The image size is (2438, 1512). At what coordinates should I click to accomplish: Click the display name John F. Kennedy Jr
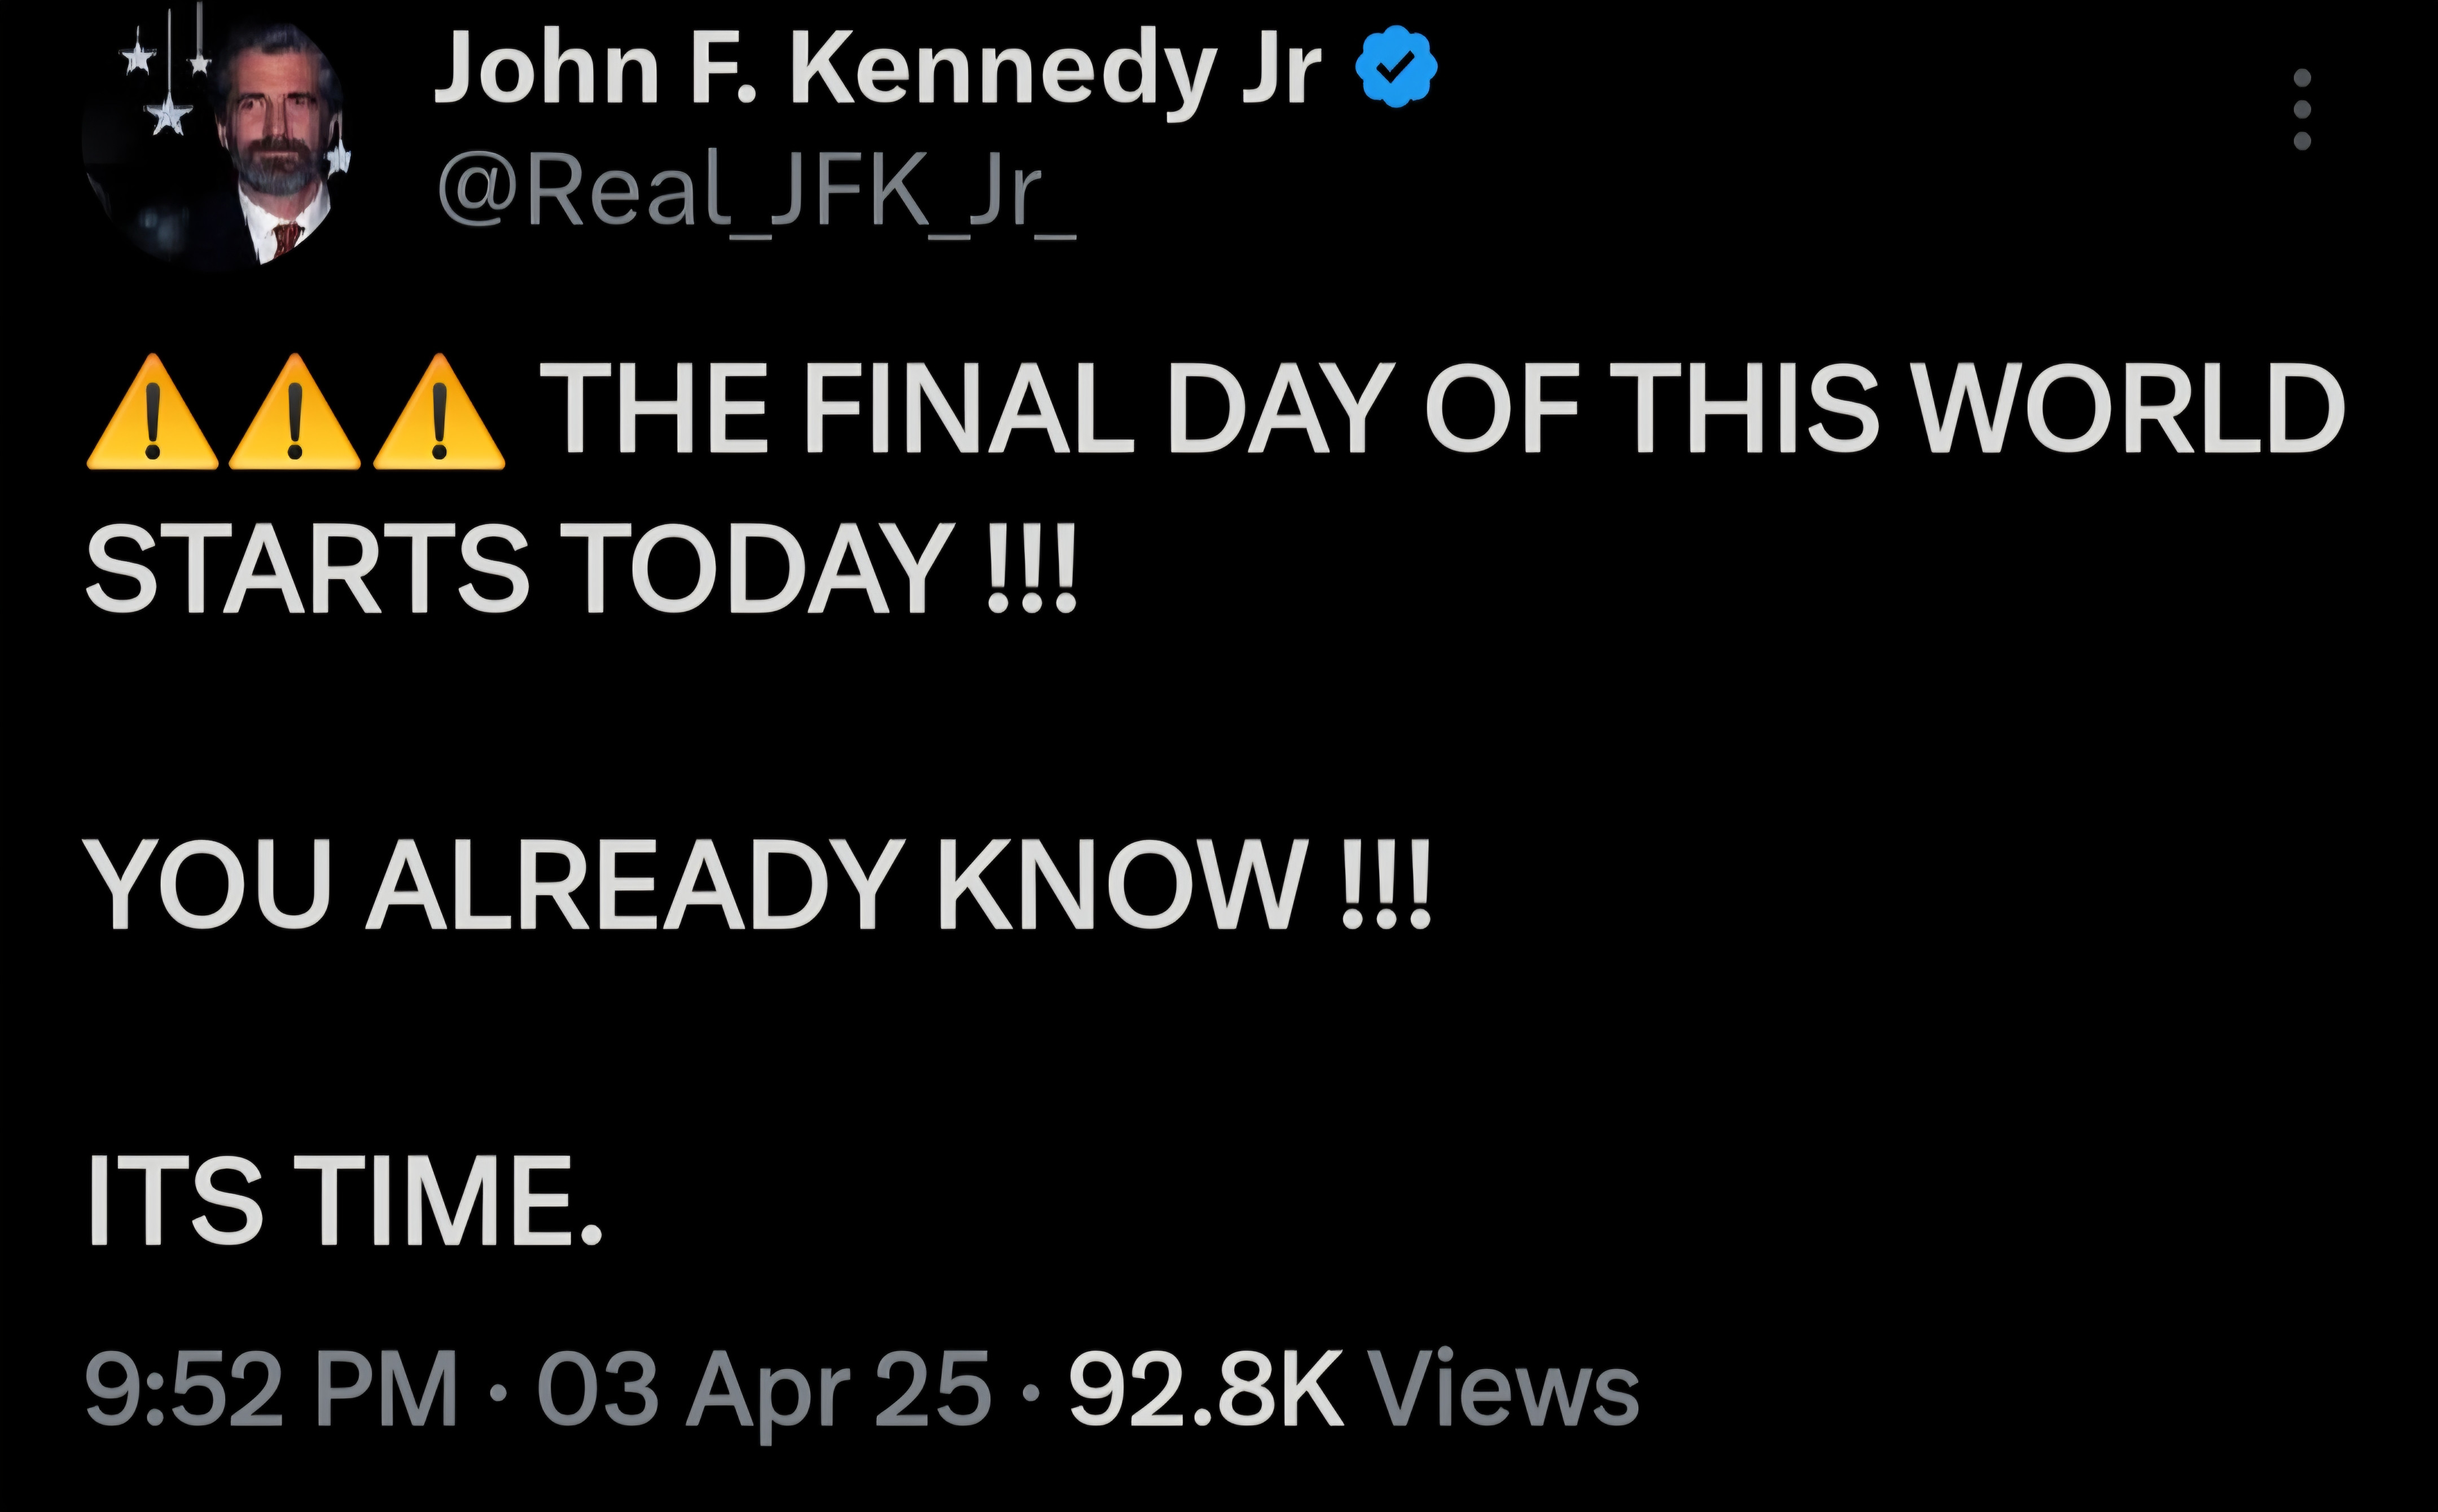[x=877, y=68]
